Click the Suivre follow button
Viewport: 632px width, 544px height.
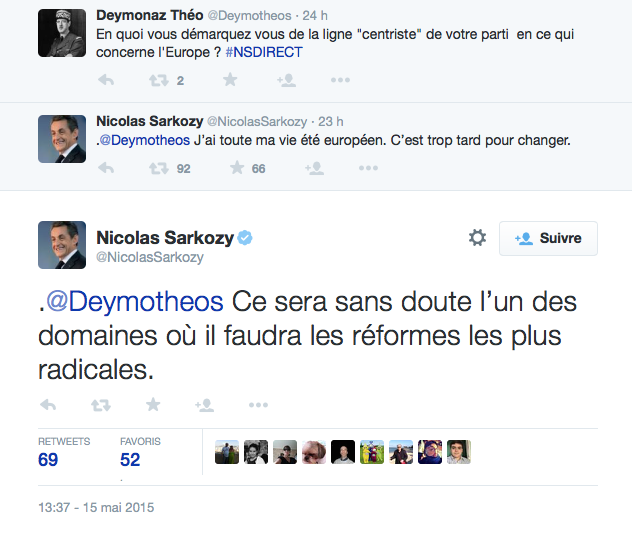pos(548,238)
